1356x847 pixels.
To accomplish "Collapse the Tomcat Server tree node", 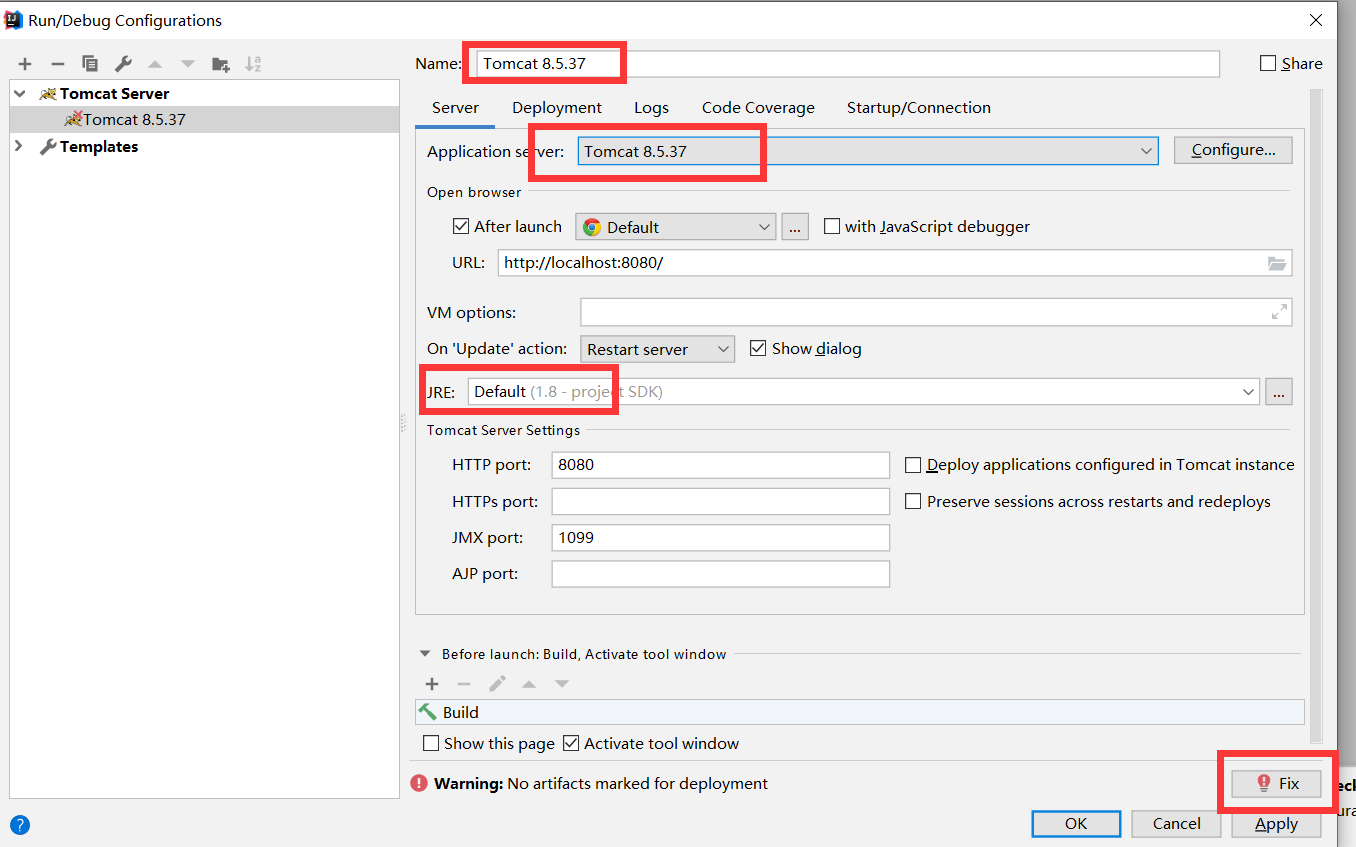I will pos(20,93).
